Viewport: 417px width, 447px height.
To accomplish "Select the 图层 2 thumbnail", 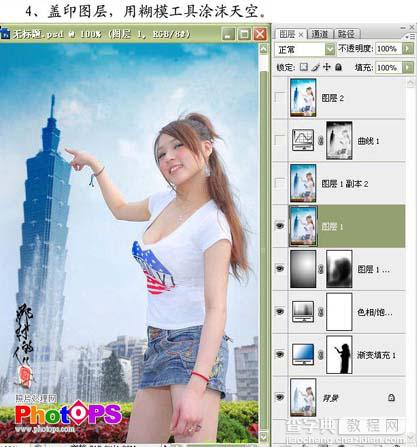I will pyautogui.click(x=303, y=98).
